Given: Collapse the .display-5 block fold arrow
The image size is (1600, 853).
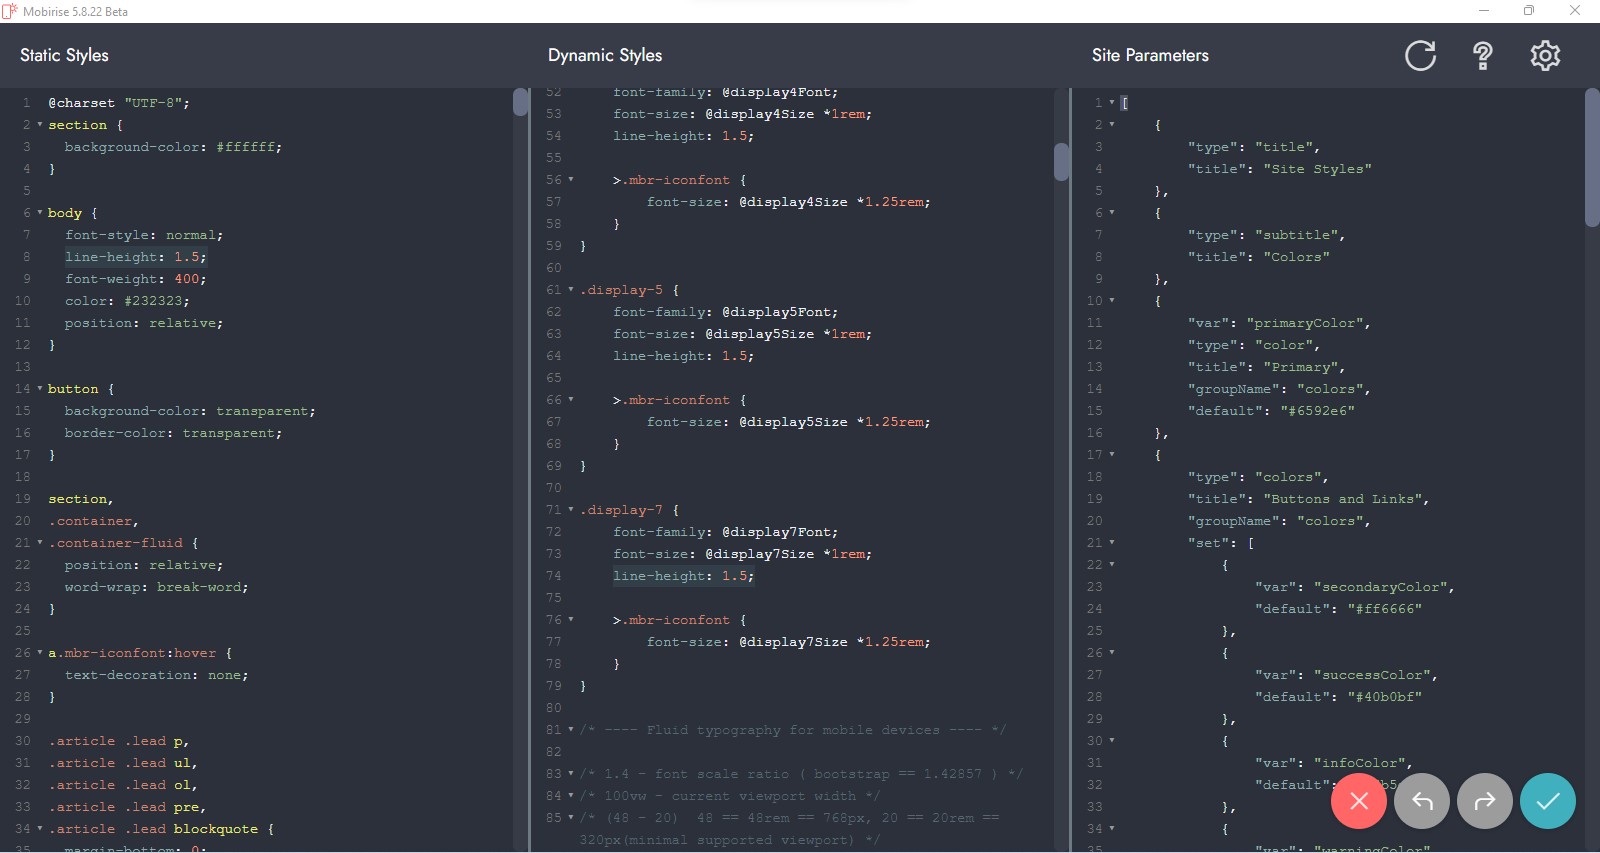Looking at the screenshot, I should tap(571, 290).
